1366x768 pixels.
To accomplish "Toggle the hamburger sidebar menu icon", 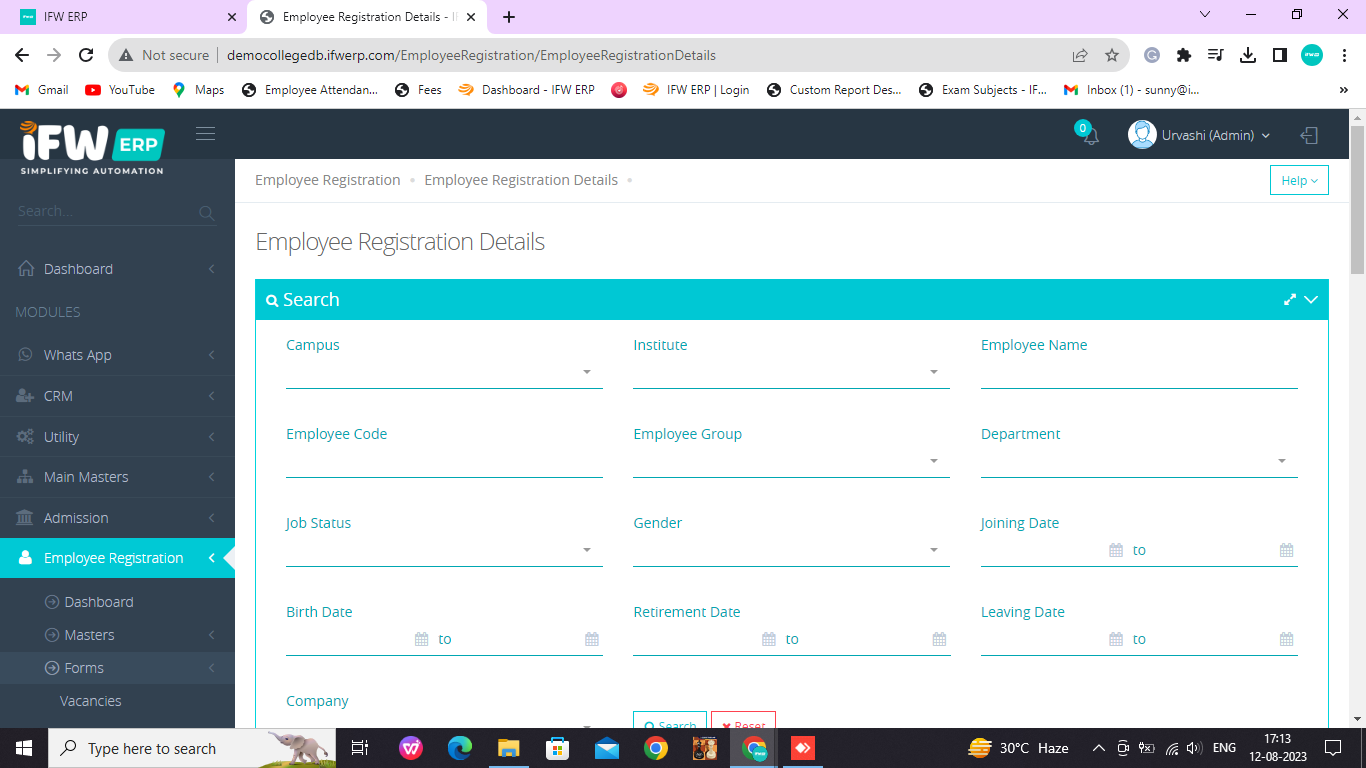I will point(205,134).
